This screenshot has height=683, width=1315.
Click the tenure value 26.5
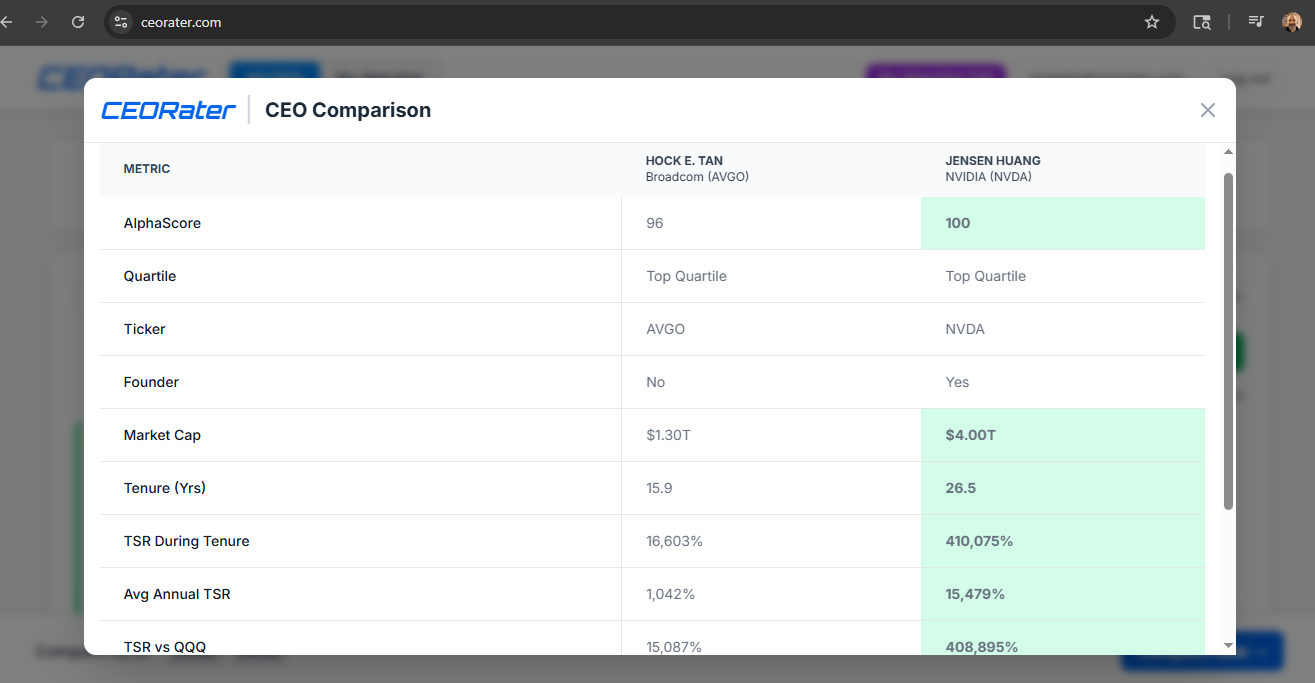(961, 488)
